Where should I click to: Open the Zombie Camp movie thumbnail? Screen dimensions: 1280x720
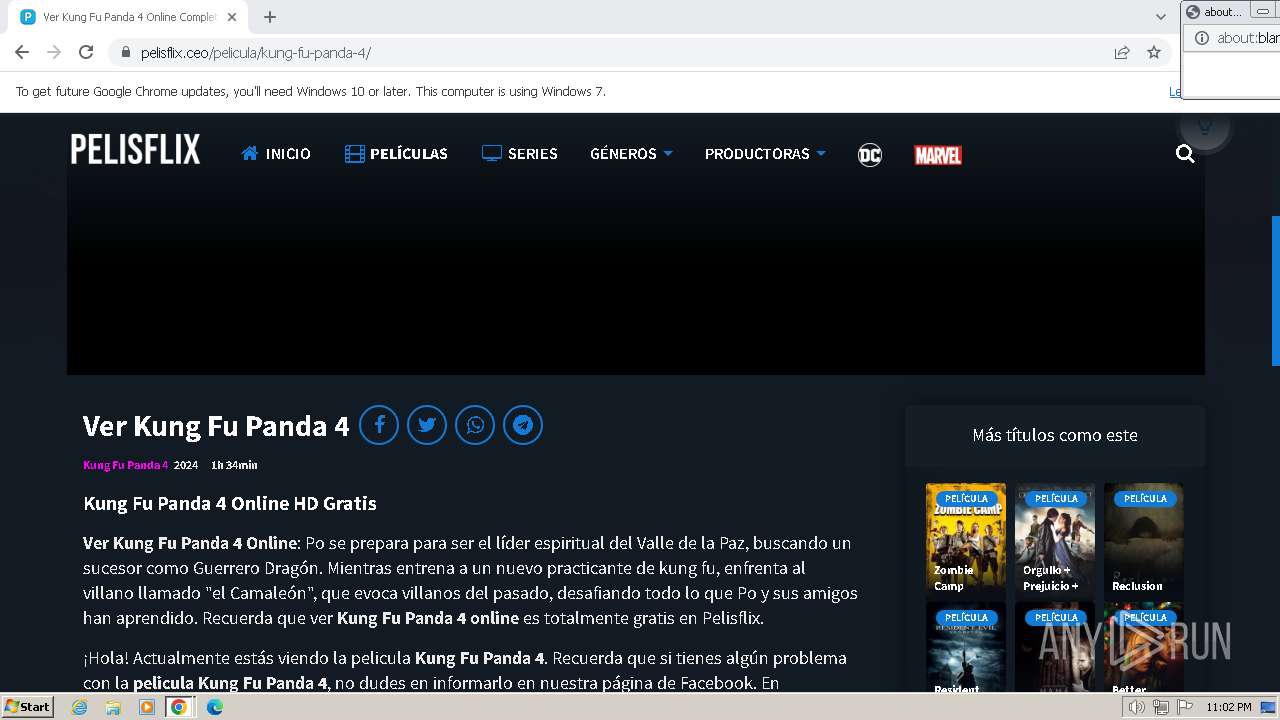click(x=966, y=540)
